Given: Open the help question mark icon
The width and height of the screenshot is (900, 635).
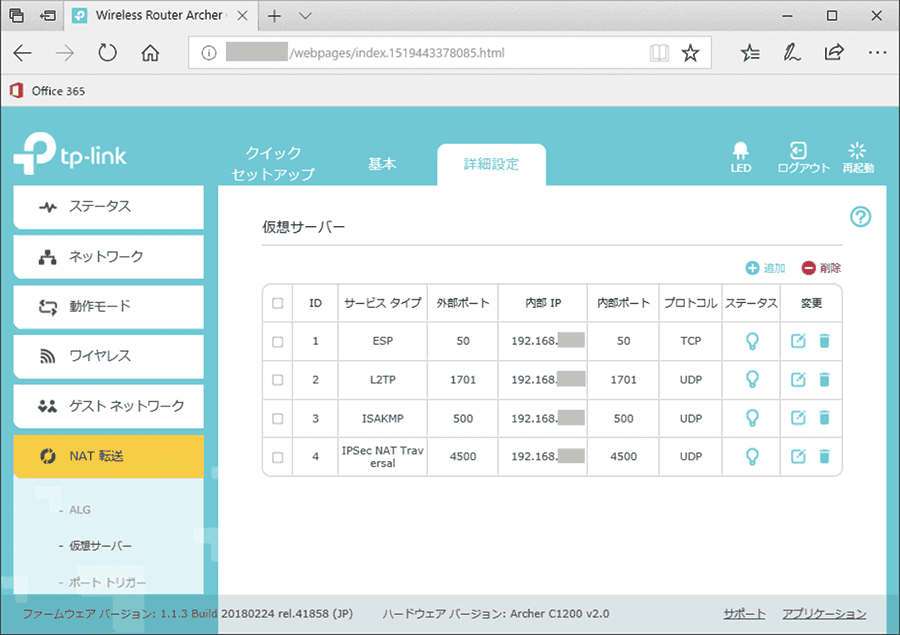Looking at the screenshot, I should pyautogui.click(x=860, y=217).
